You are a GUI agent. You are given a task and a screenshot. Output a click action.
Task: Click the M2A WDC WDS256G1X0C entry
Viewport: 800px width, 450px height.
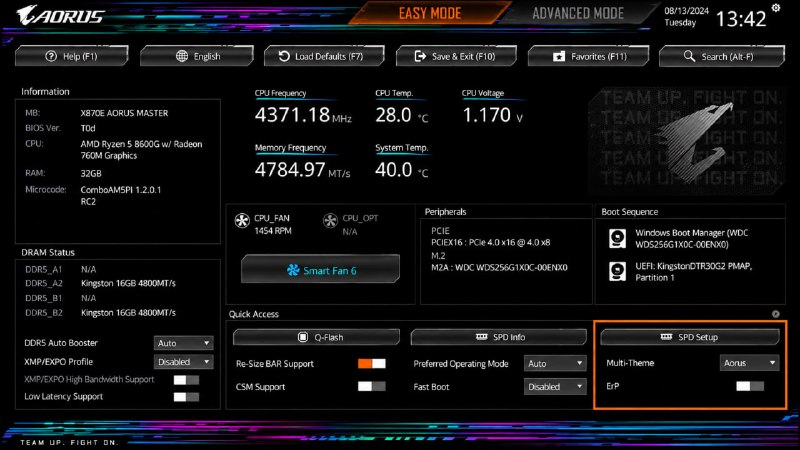coord(499,267)
